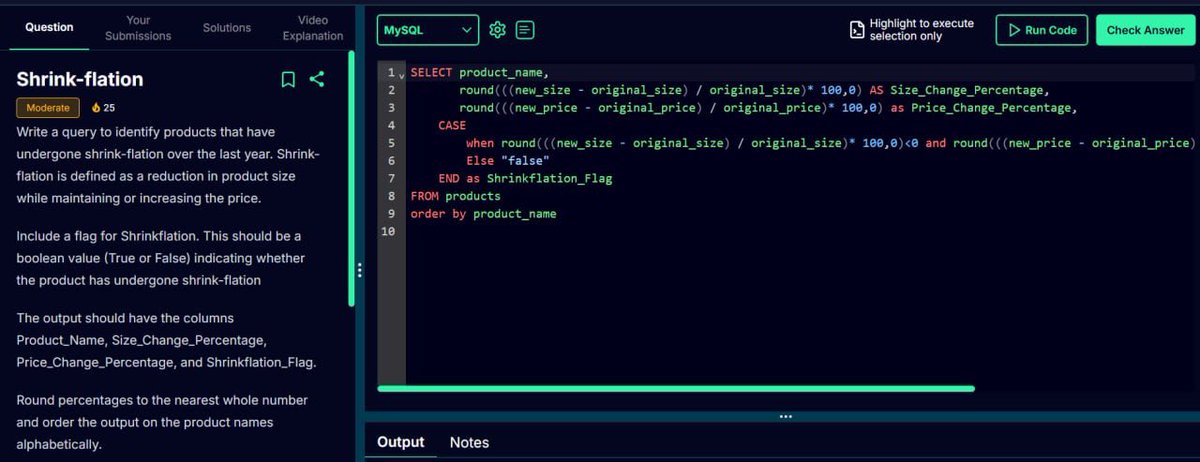Click 'Highlight to execute selection only' text
The image size is (1200, 462).
click(x=921, y=30)
